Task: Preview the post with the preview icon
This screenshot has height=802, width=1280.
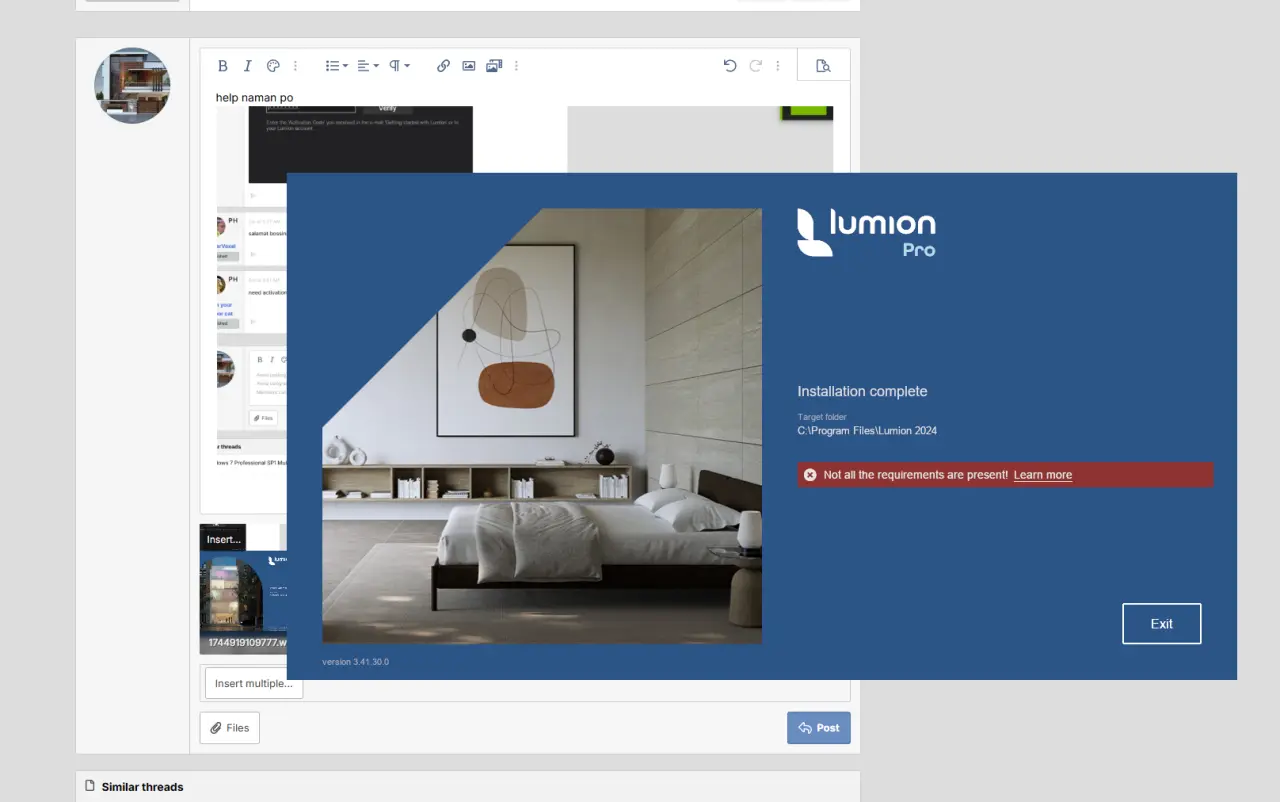Action: pyautogui.click(x=823, y=66)
